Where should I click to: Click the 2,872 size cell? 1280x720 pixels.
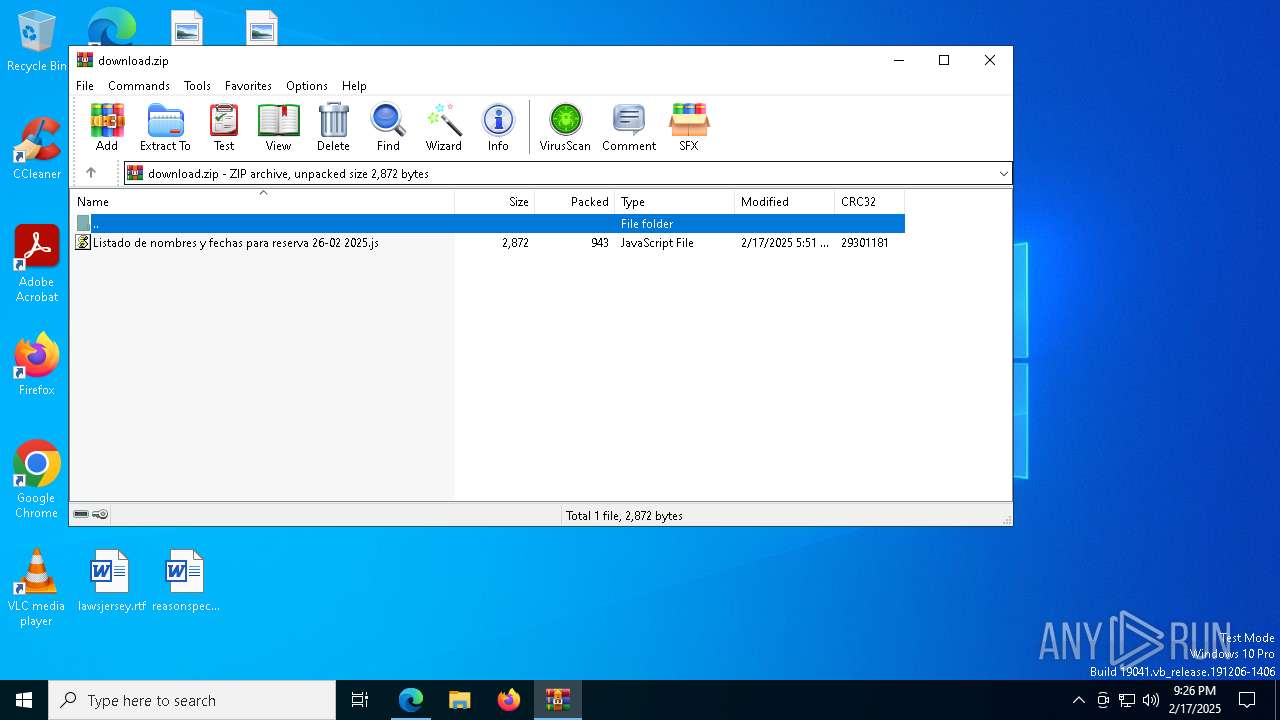tap(515, 243)
